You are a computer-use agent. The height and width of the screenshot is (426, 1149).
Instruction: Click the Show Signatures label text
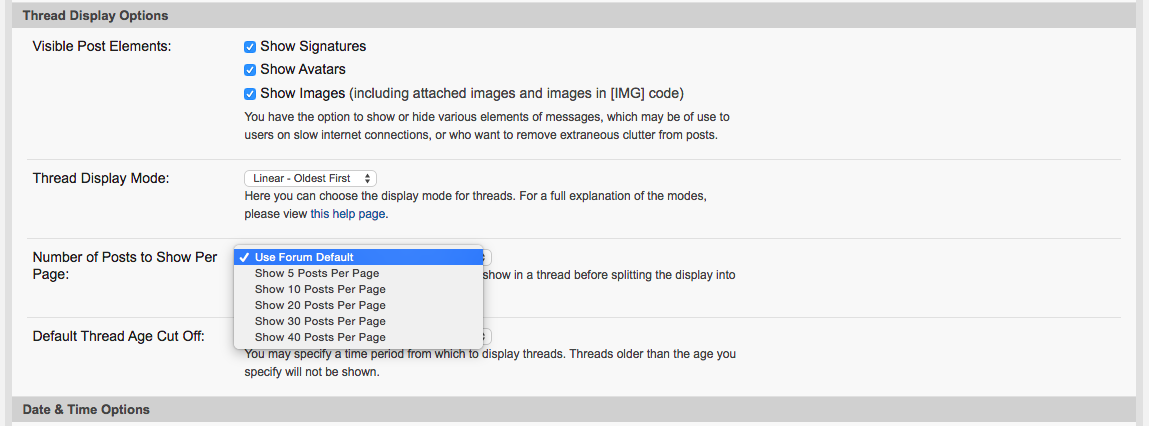313,46
